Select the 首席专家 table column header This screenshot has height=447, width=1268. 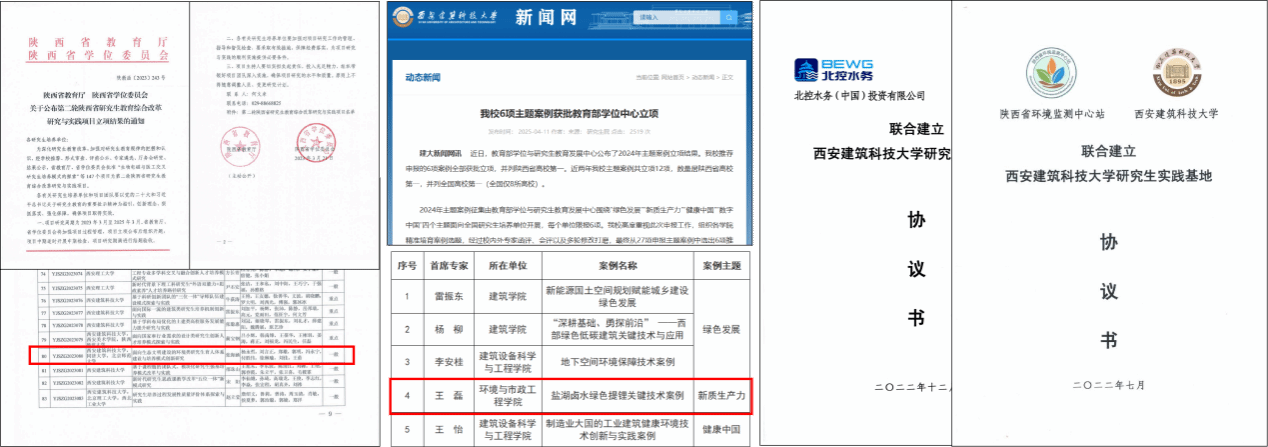point(444,267)
